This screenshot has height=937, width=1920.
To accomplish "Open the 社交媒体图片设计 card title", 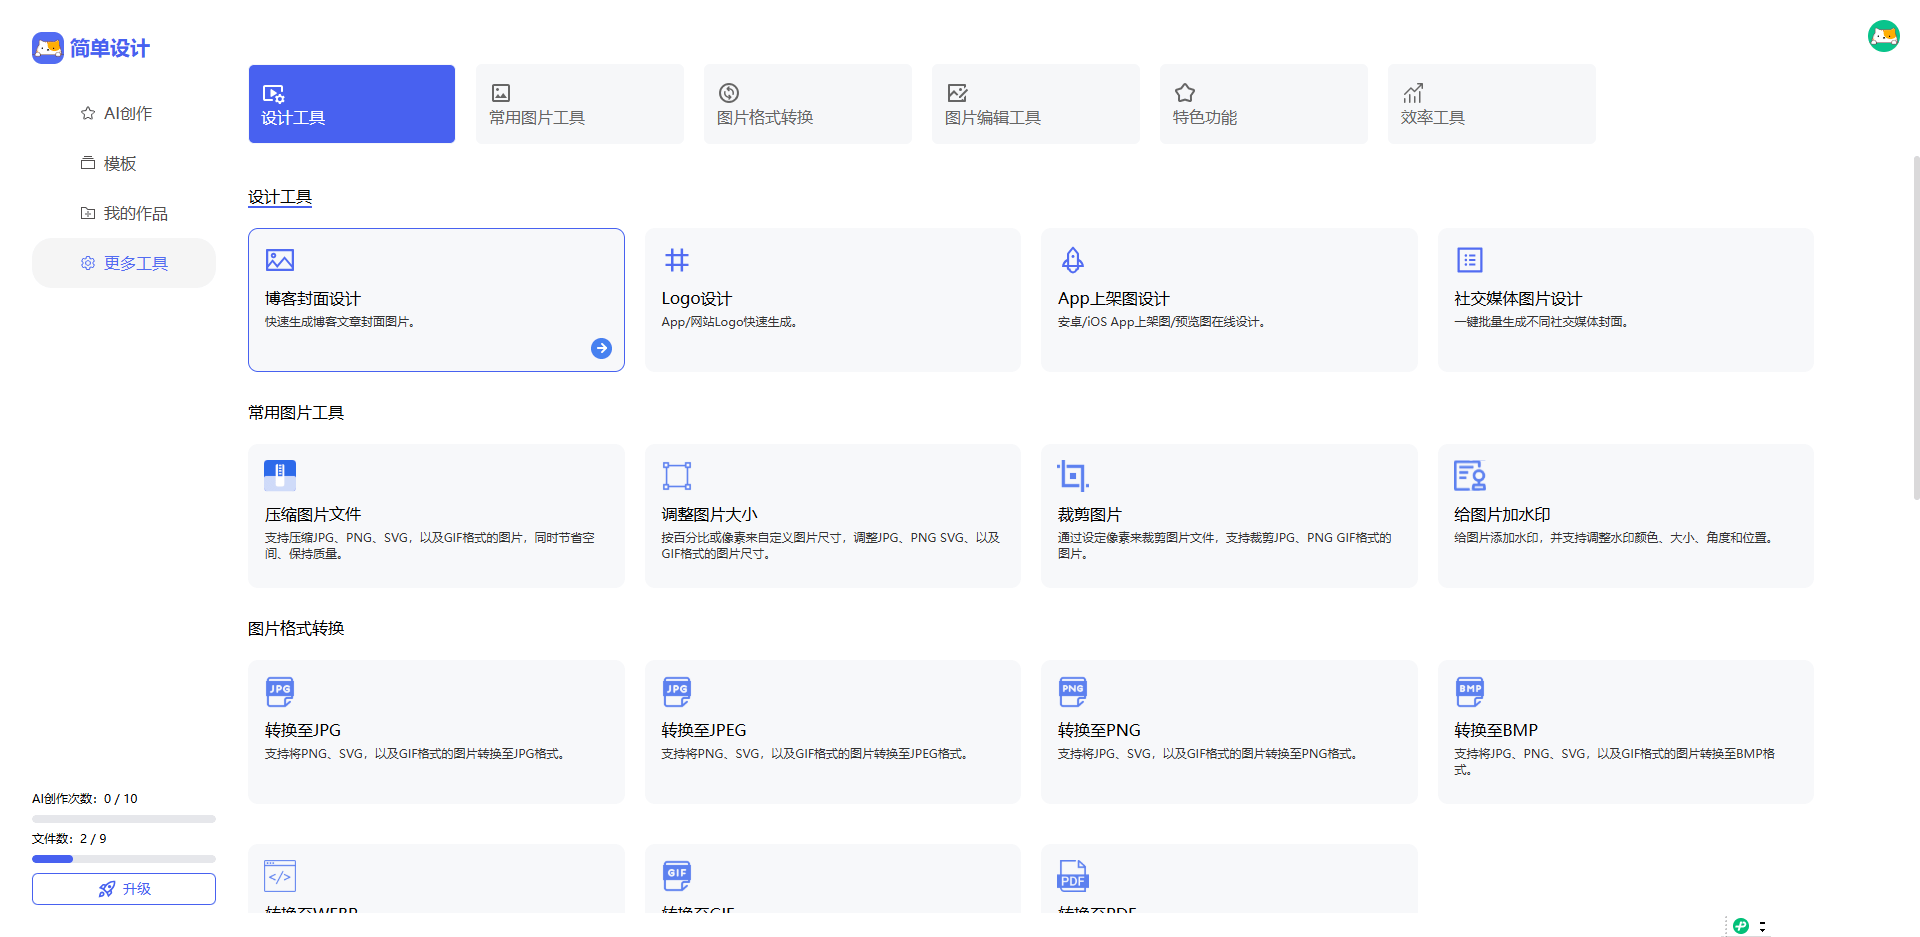I will (x=1518, y=299).
